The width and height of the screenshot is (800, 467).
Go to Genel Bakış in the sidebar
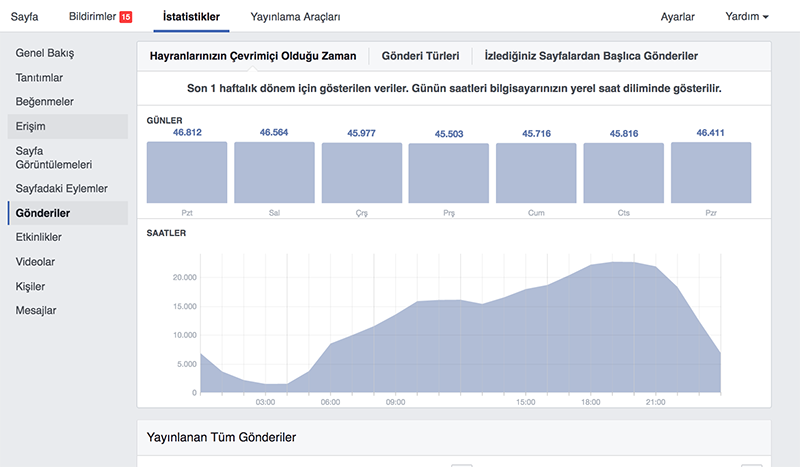point(45,53)
